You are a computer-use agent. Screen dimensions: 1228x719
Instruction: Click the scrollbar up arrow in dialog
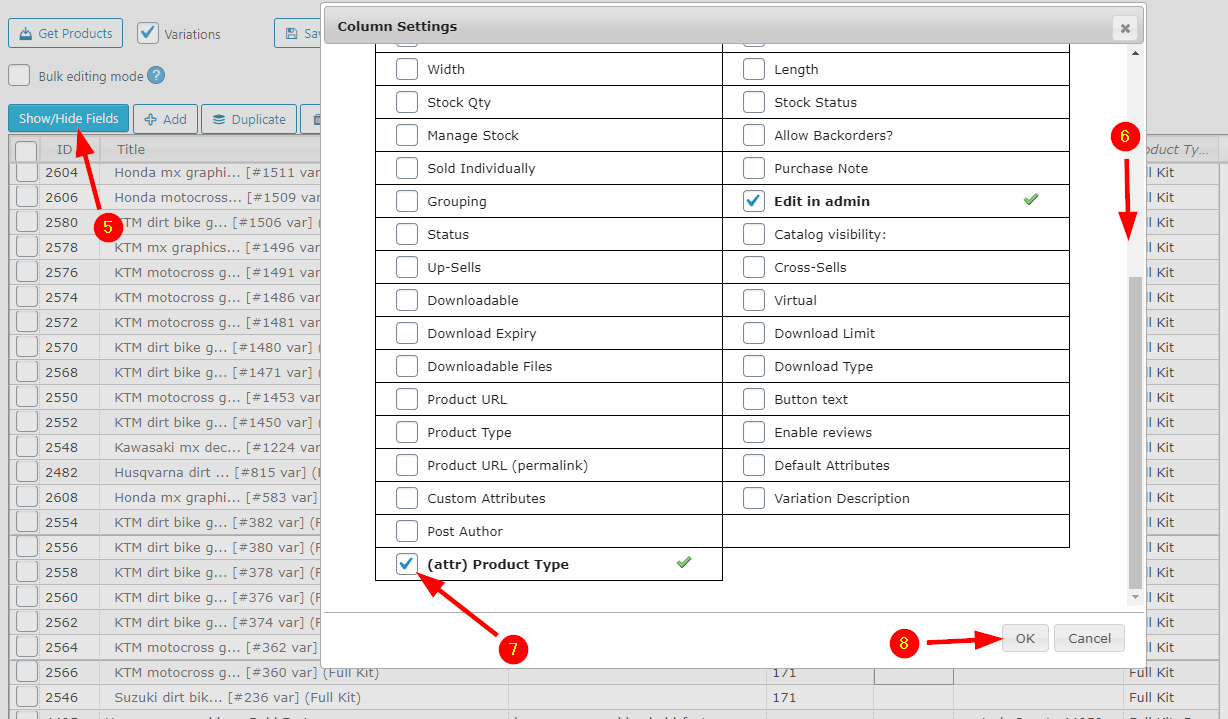pos(1134,52)
